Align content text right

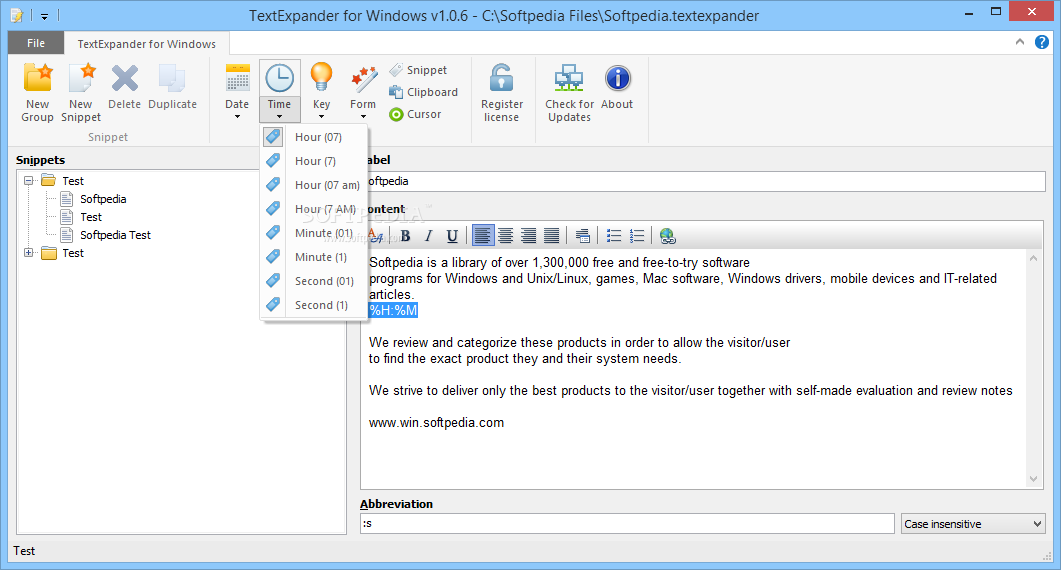coord(528,236)
